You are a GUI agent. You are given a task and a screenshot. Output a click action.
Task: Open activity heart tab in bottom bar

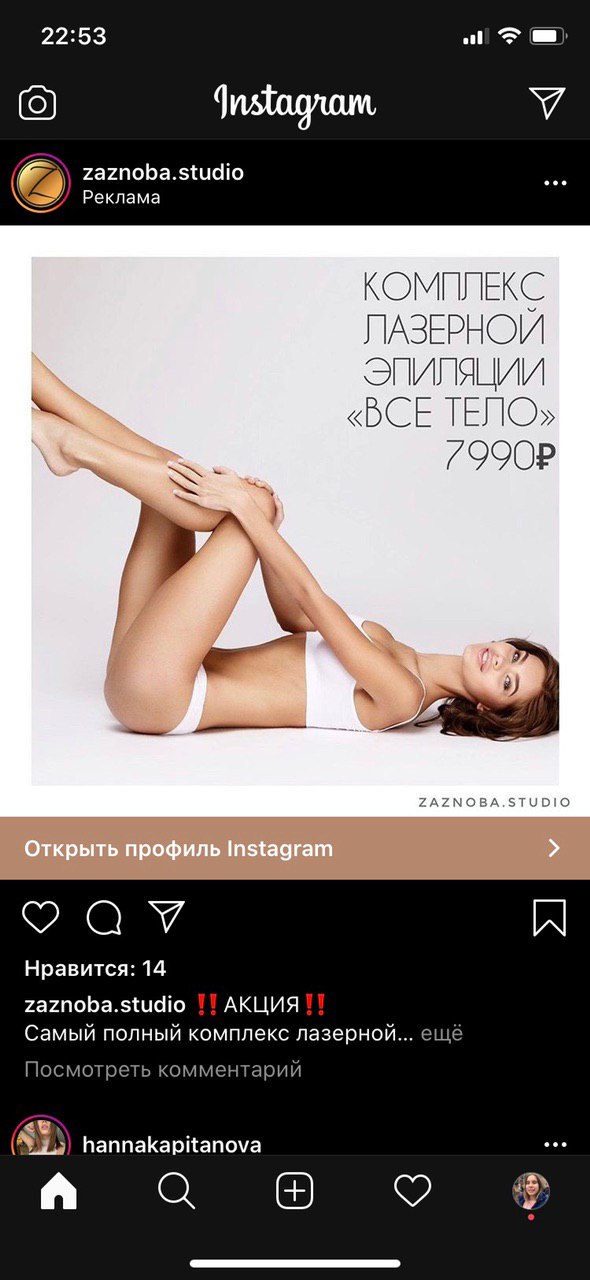pyautogui.click(x=412, y=1191)
